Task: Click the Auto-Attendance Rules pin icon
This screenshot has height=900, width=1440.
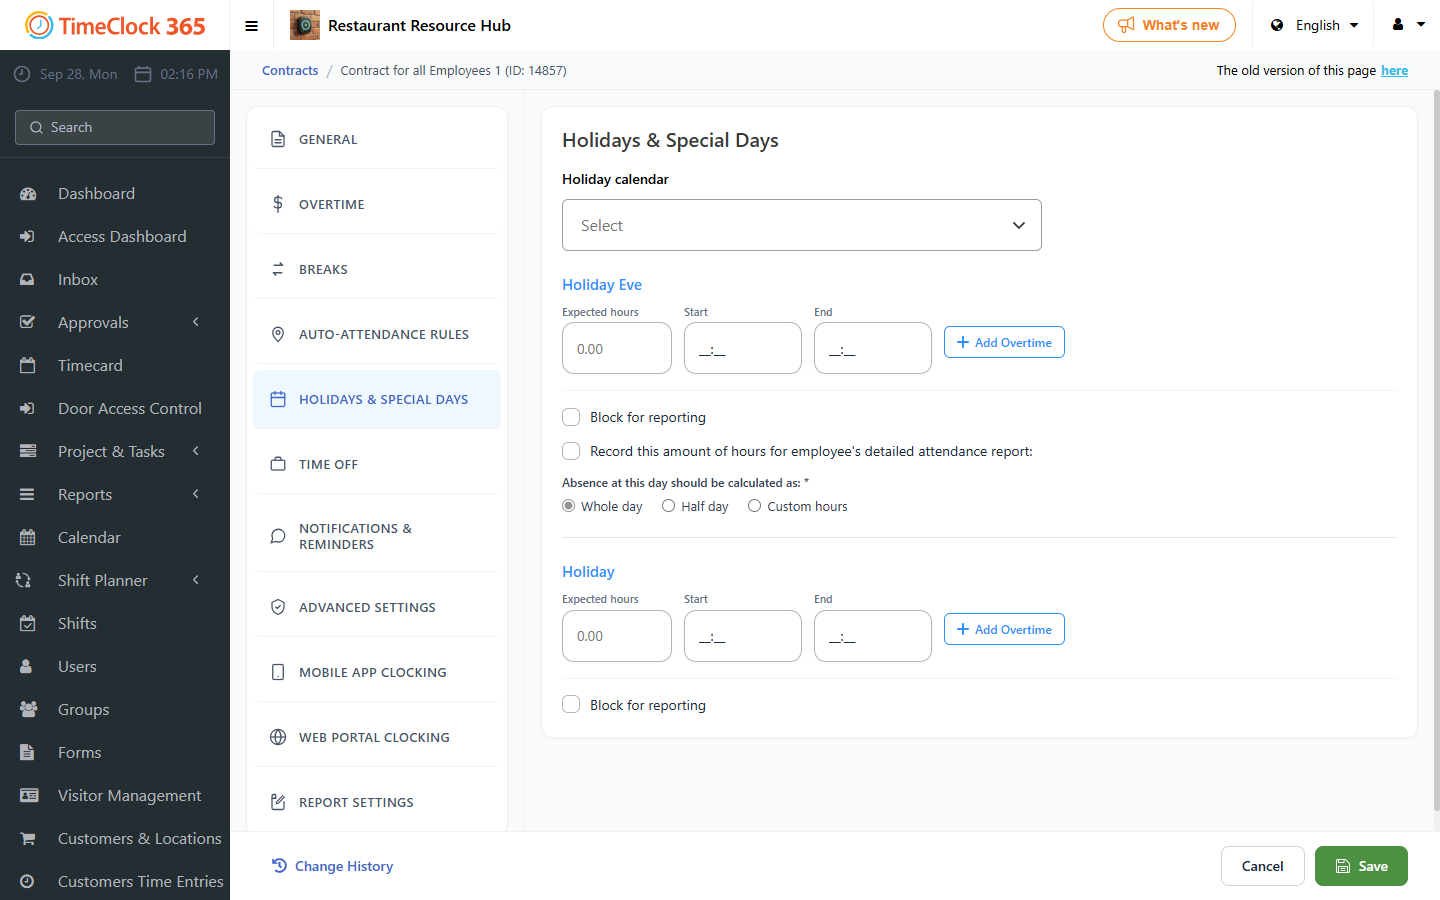Action: (x=278, y=334)
